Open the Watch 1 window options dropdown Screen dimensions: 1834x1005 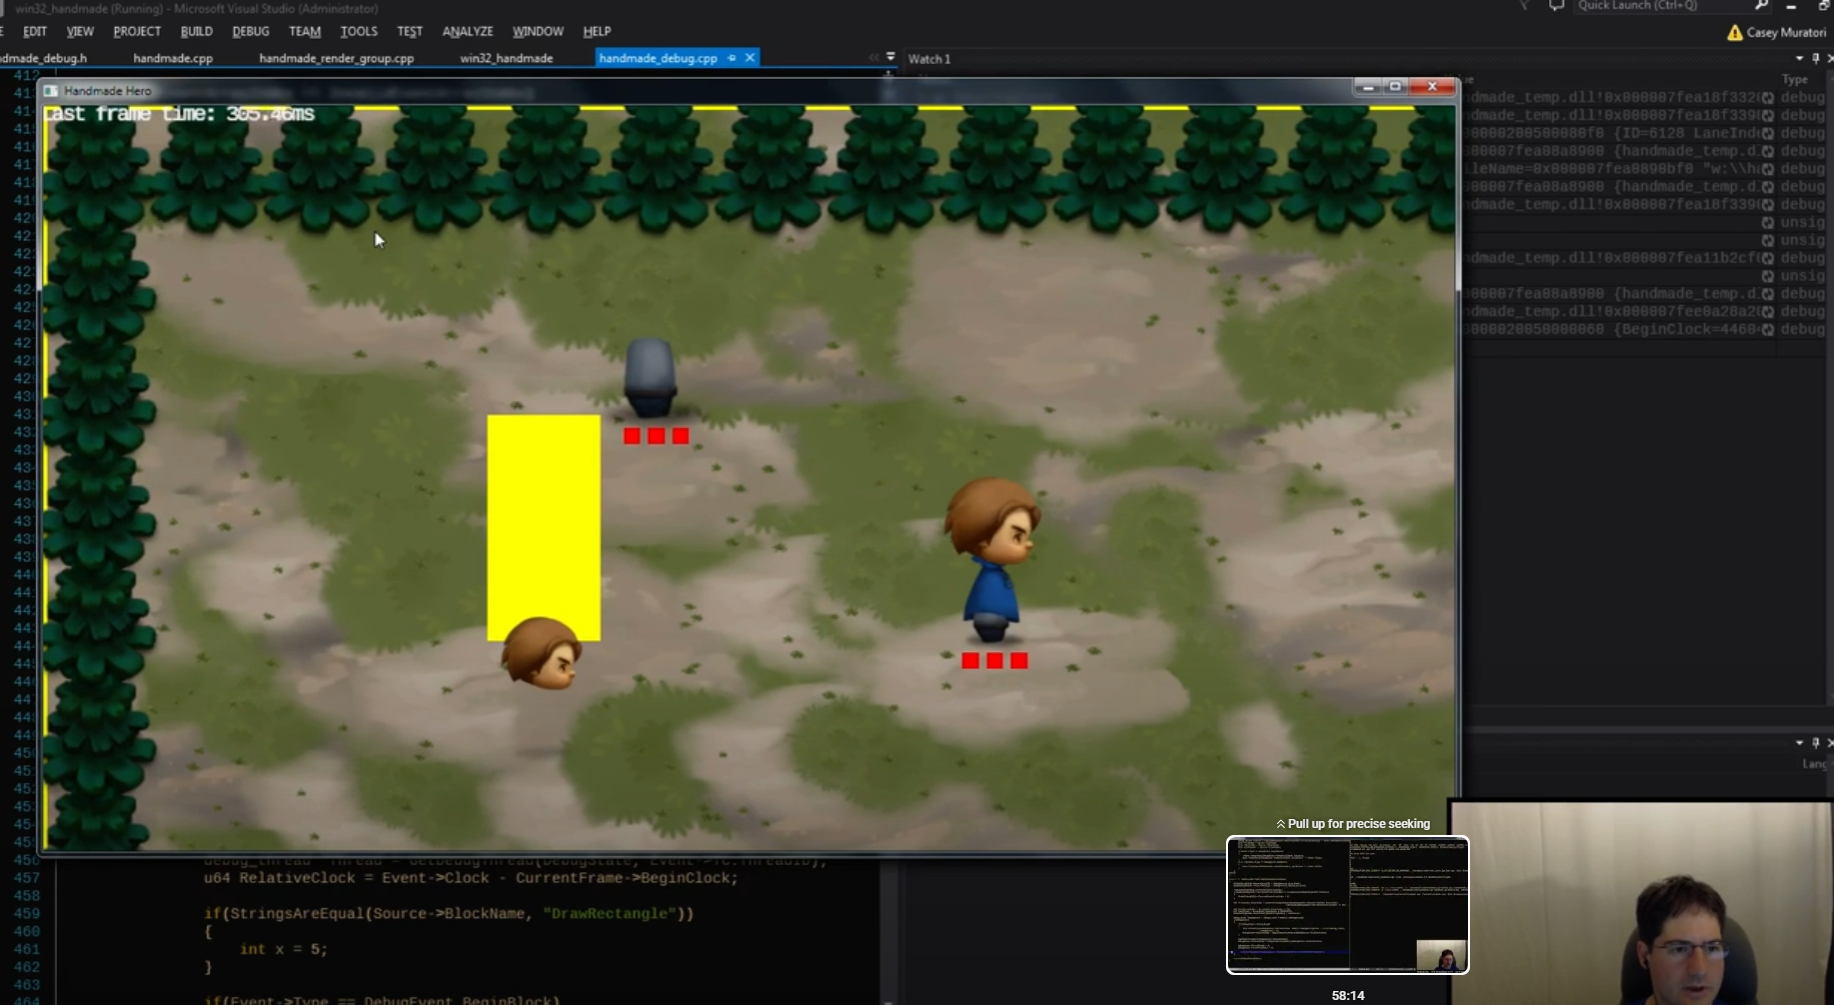coord(1799,59)
